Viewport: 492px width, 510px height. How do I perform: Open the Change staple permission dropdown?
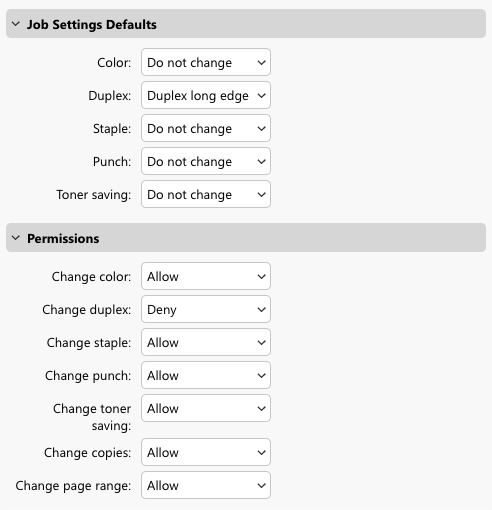pyautogui.click(x=206, y=342)
